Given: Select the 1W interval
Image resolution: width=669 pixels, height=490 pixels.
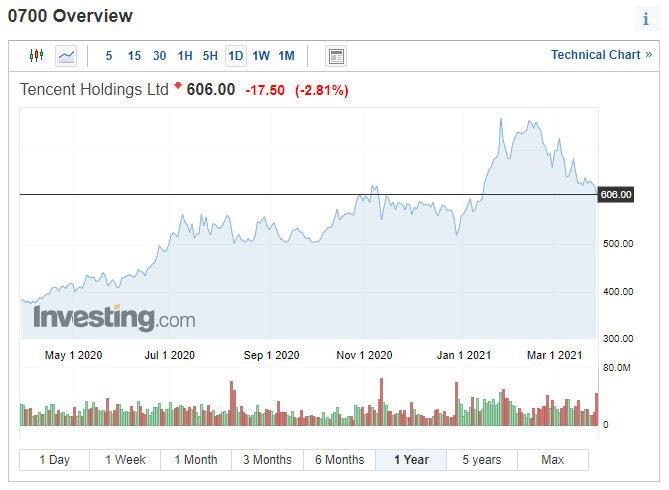Looking at the screenshot, I should (261, 56).
